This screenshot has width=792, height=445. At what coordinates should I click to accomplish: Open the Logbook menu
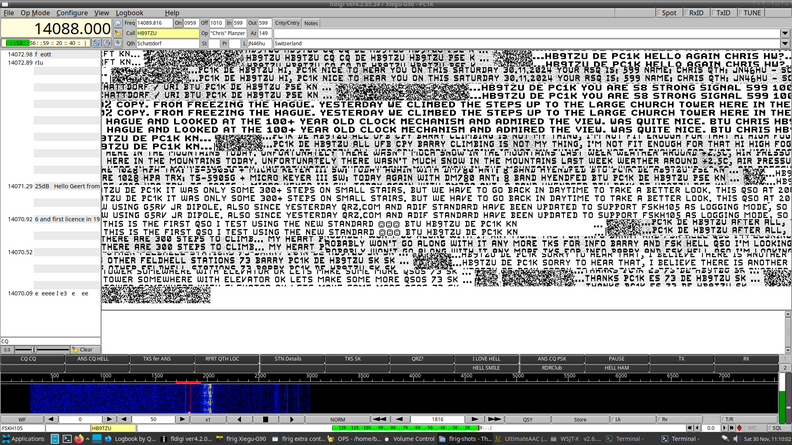pos(129,13)
